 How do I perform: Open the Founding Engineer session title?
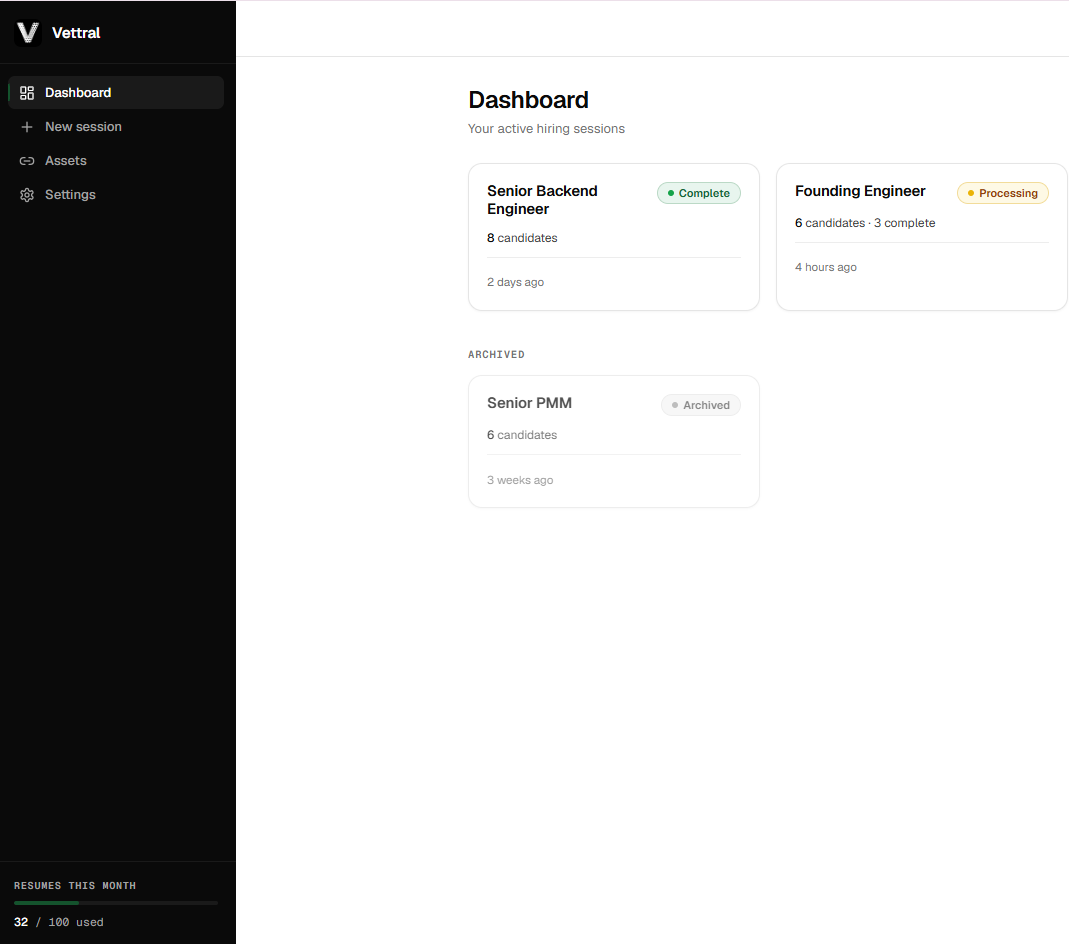(x=860, y=191)
